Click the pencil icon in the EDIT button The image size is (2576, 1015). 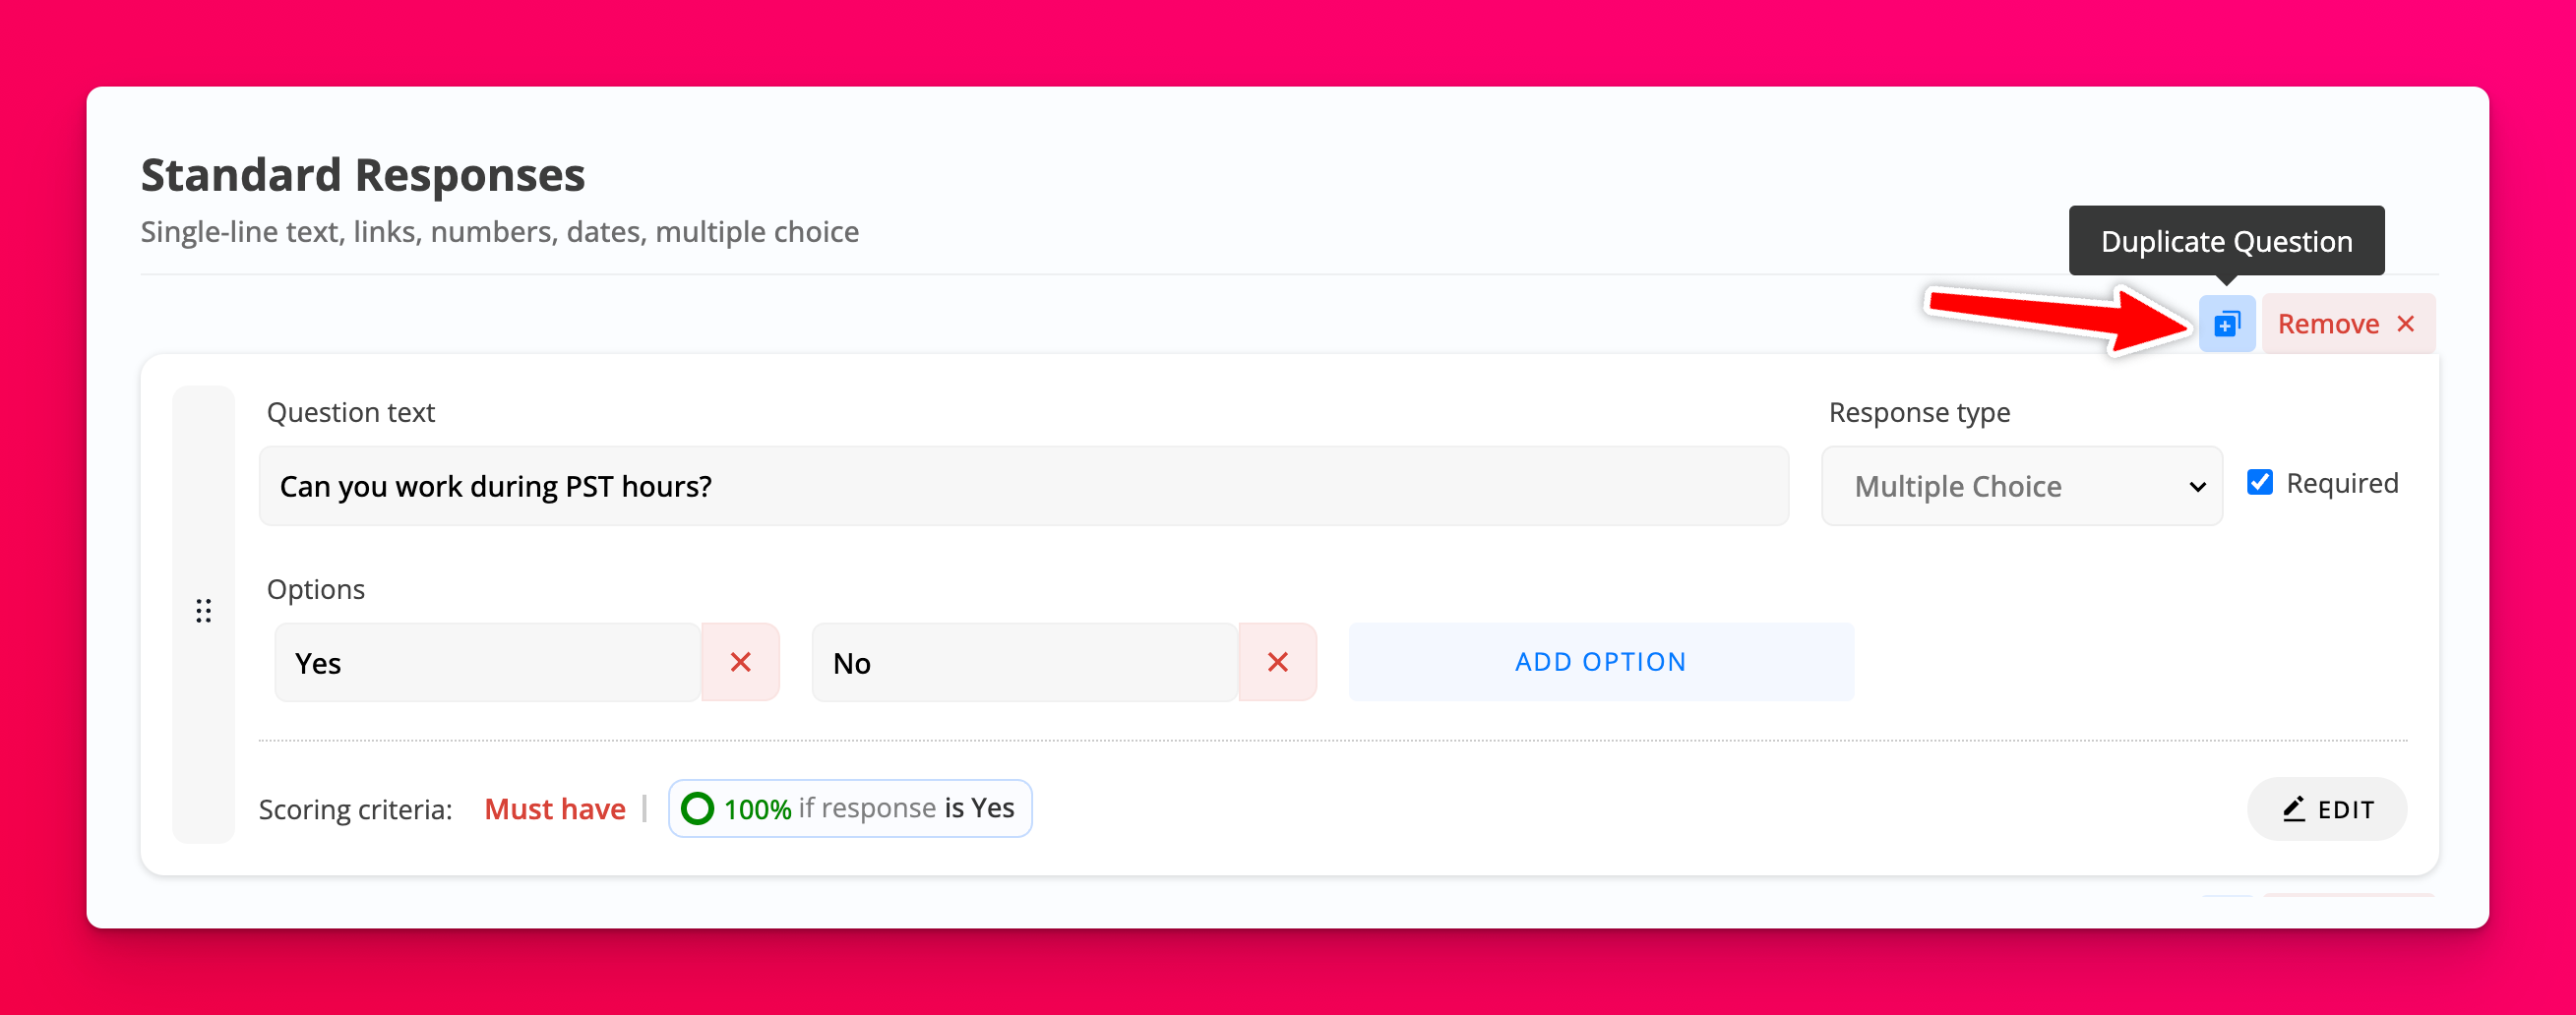click(x=2294, y=809)
